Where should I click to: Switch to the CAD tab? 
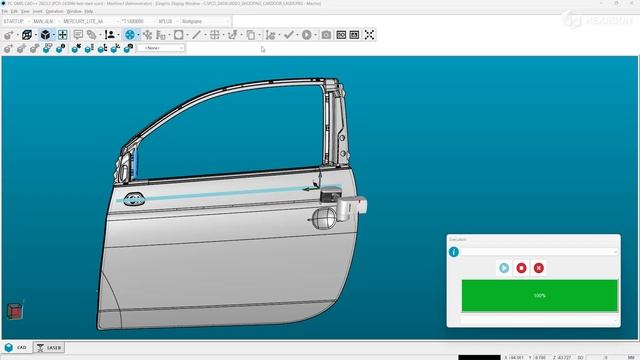[16, 348]
